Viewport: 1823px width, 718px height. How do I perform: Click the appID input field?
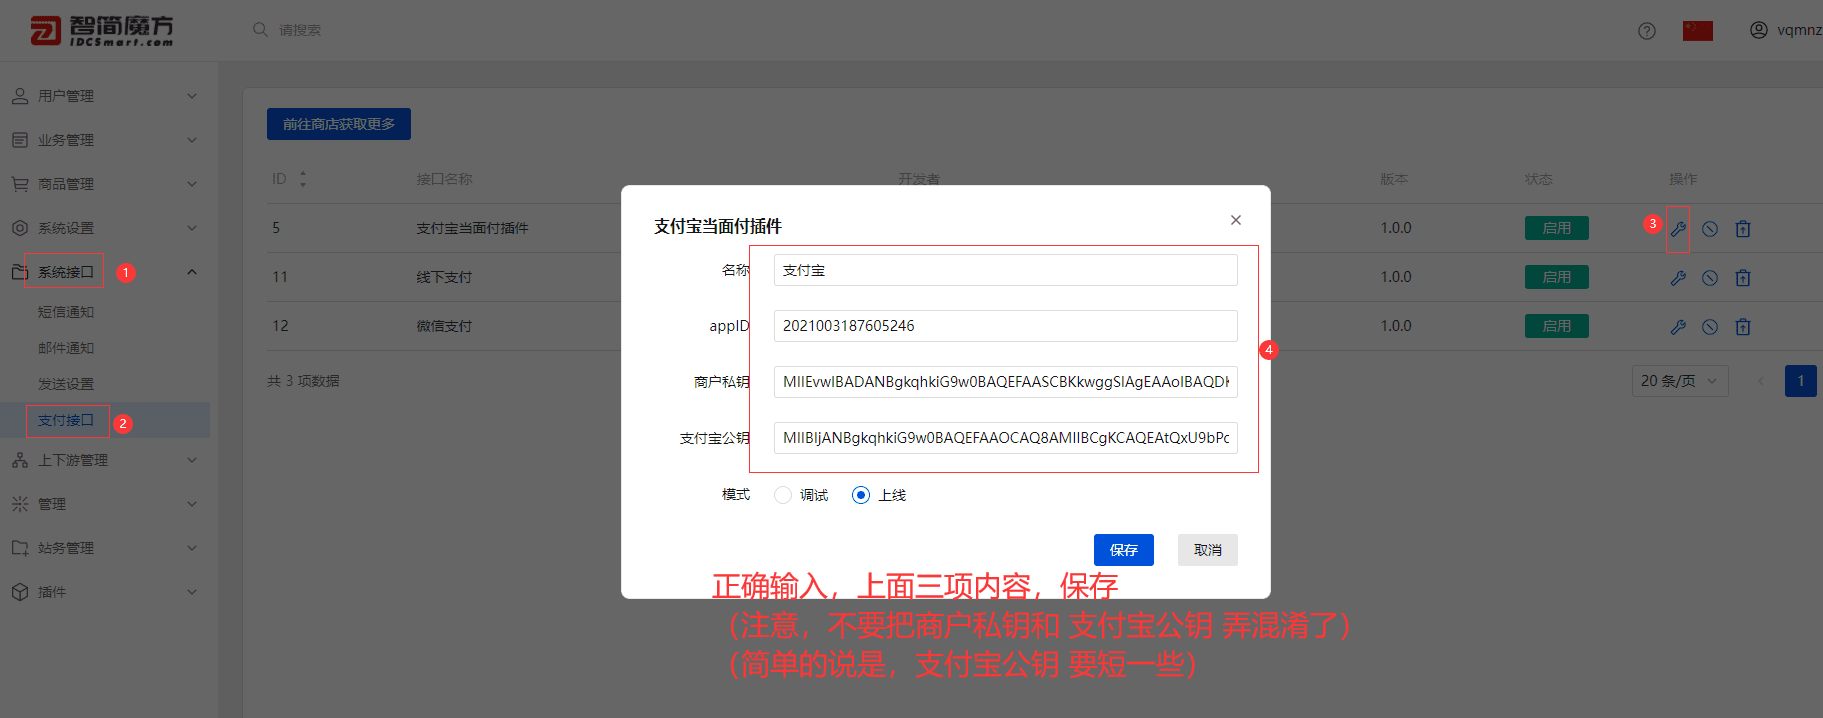tap(1006, 326)
